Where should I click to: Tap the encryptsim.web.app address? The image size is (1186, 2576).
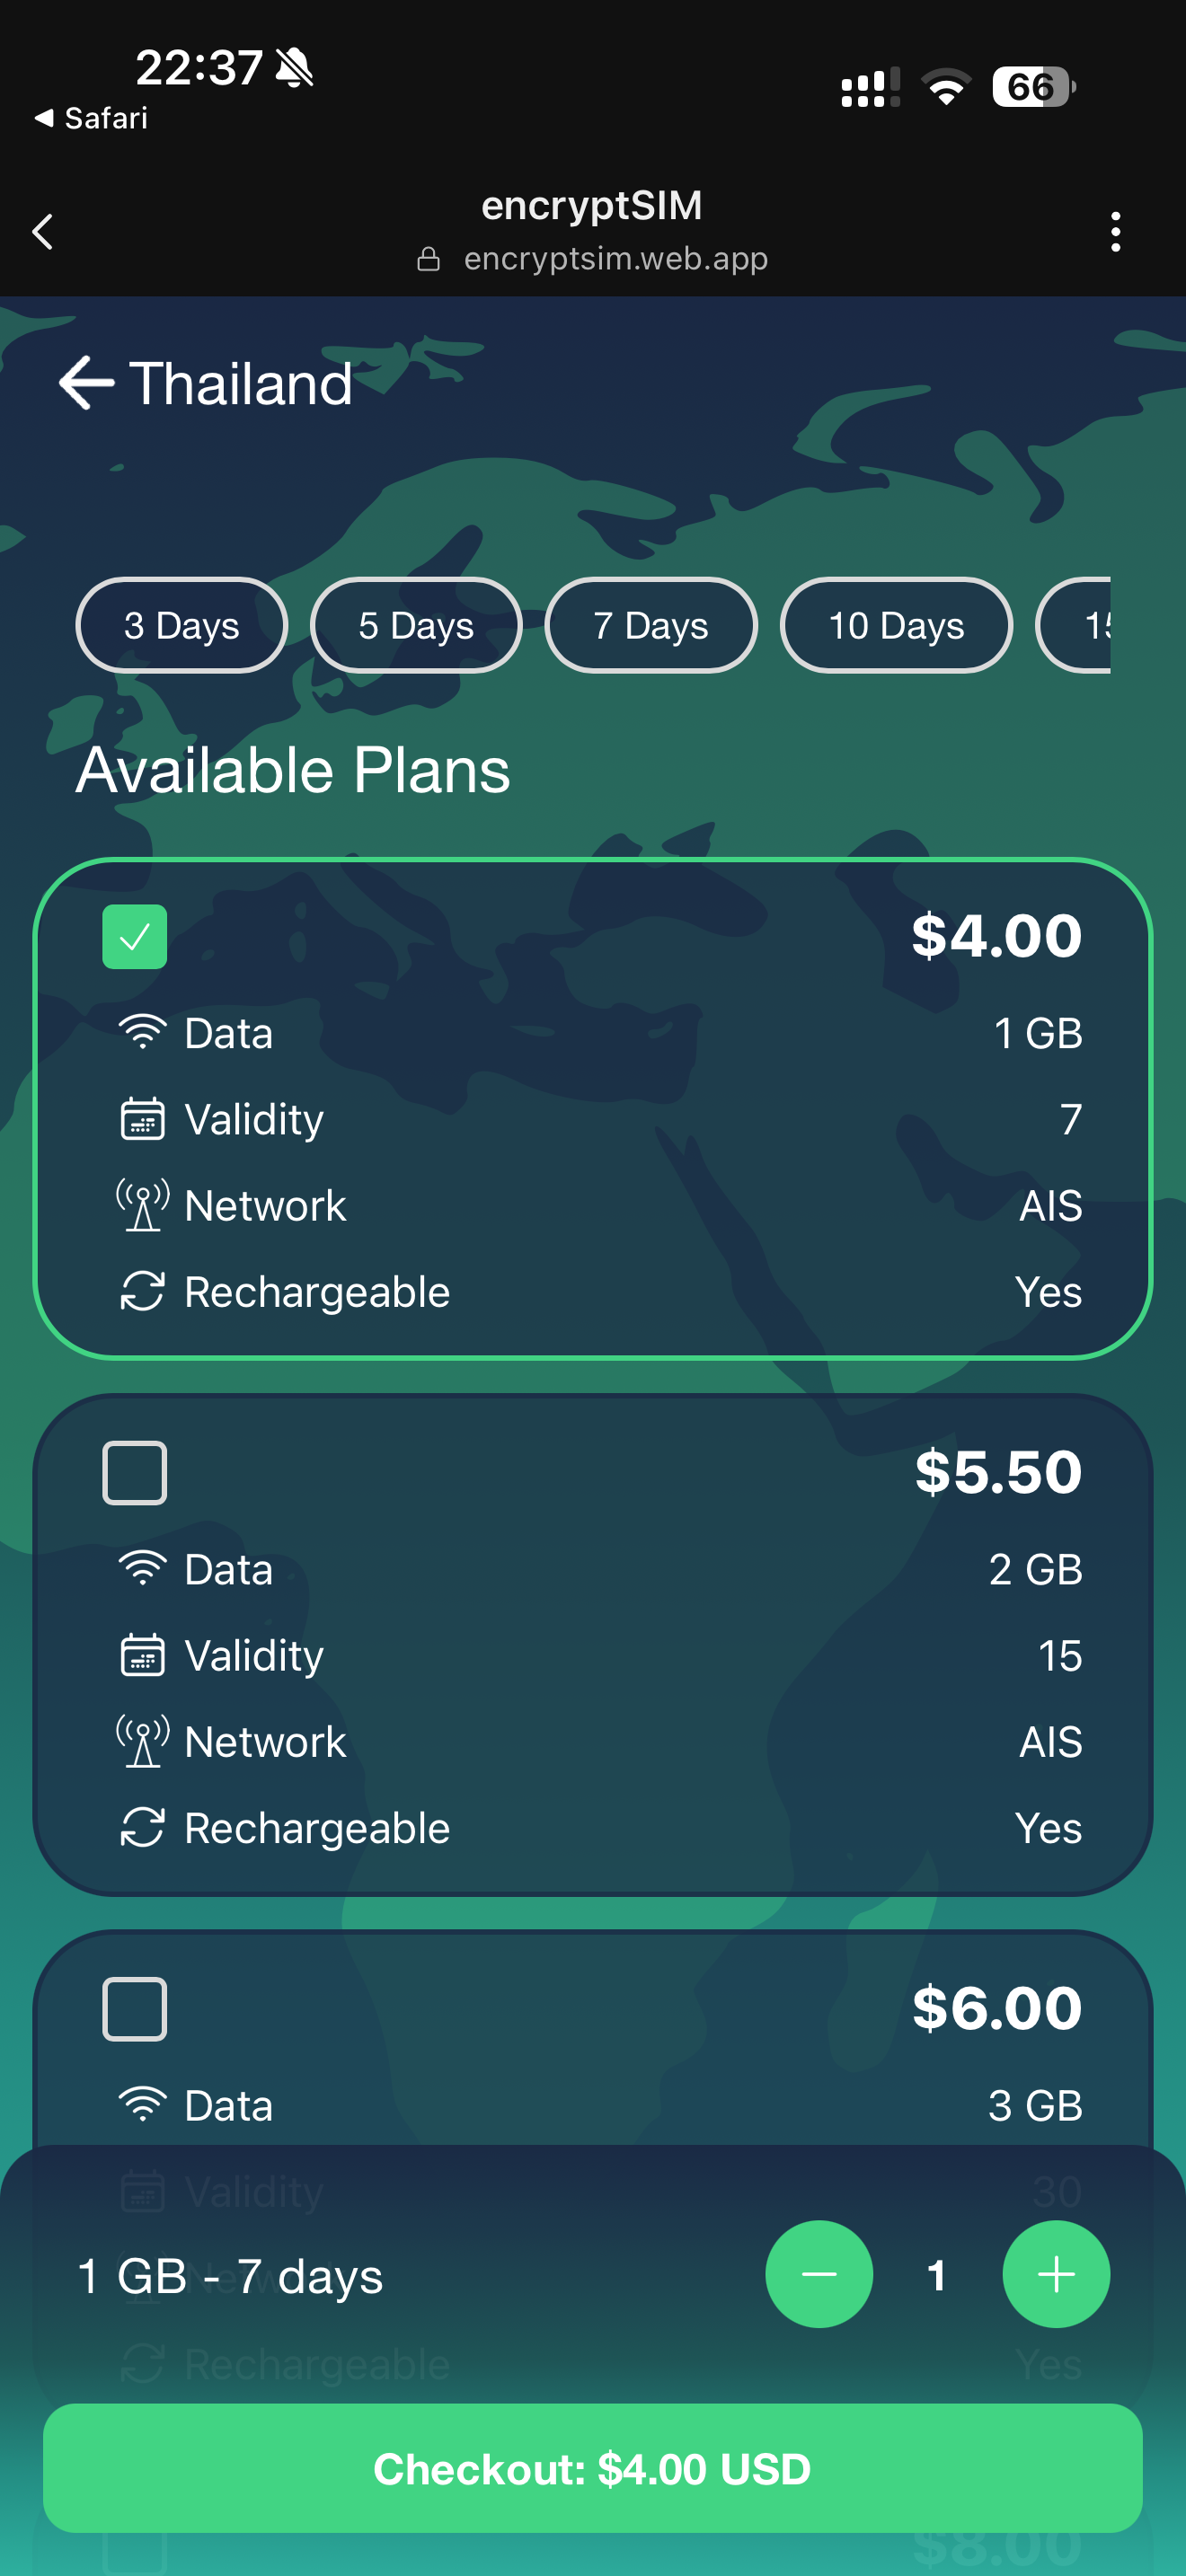(x=615, y=259)
